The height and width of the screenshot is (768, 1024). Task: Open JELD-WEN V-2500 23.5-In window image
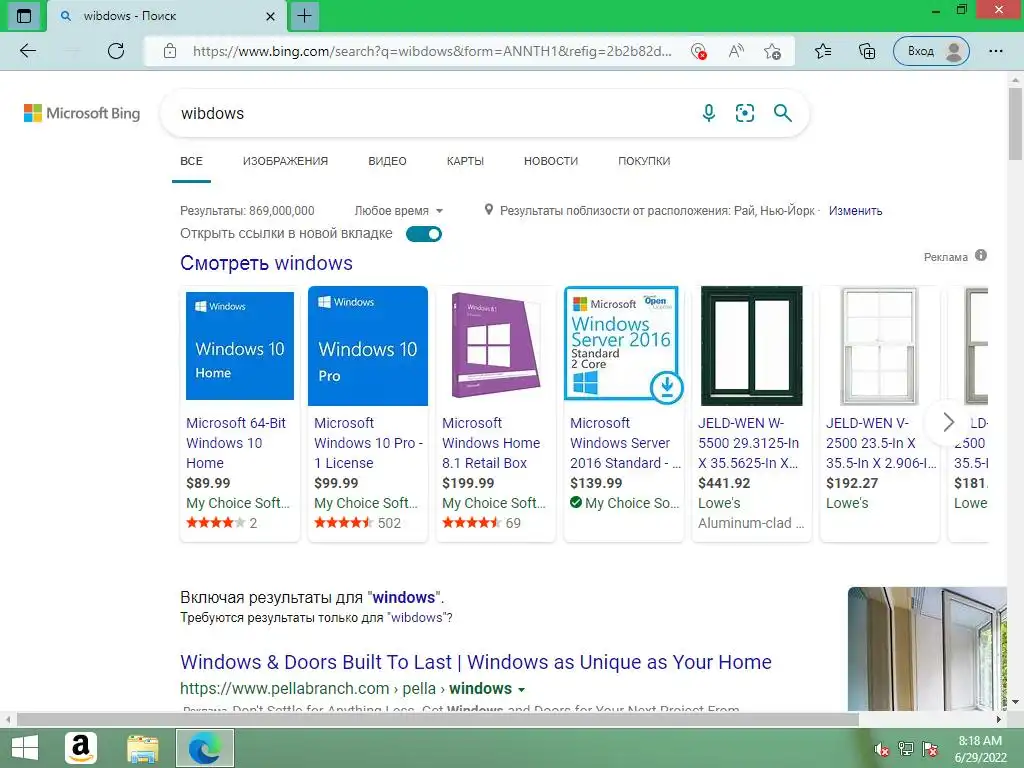pyautogui.click(x=880, y=345)
